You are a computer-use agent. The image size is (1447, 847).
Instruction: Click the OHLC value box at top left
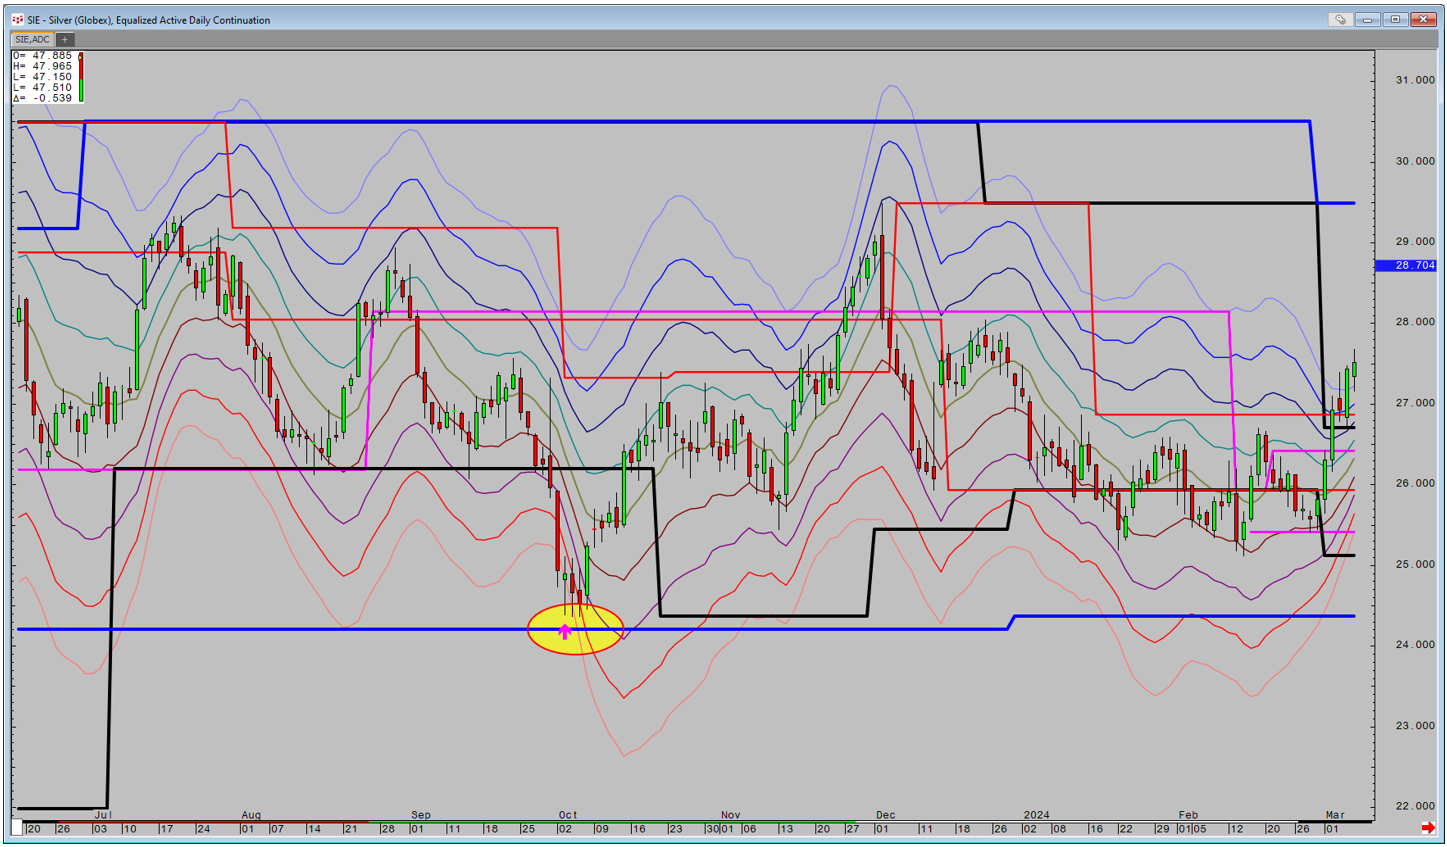43,77
